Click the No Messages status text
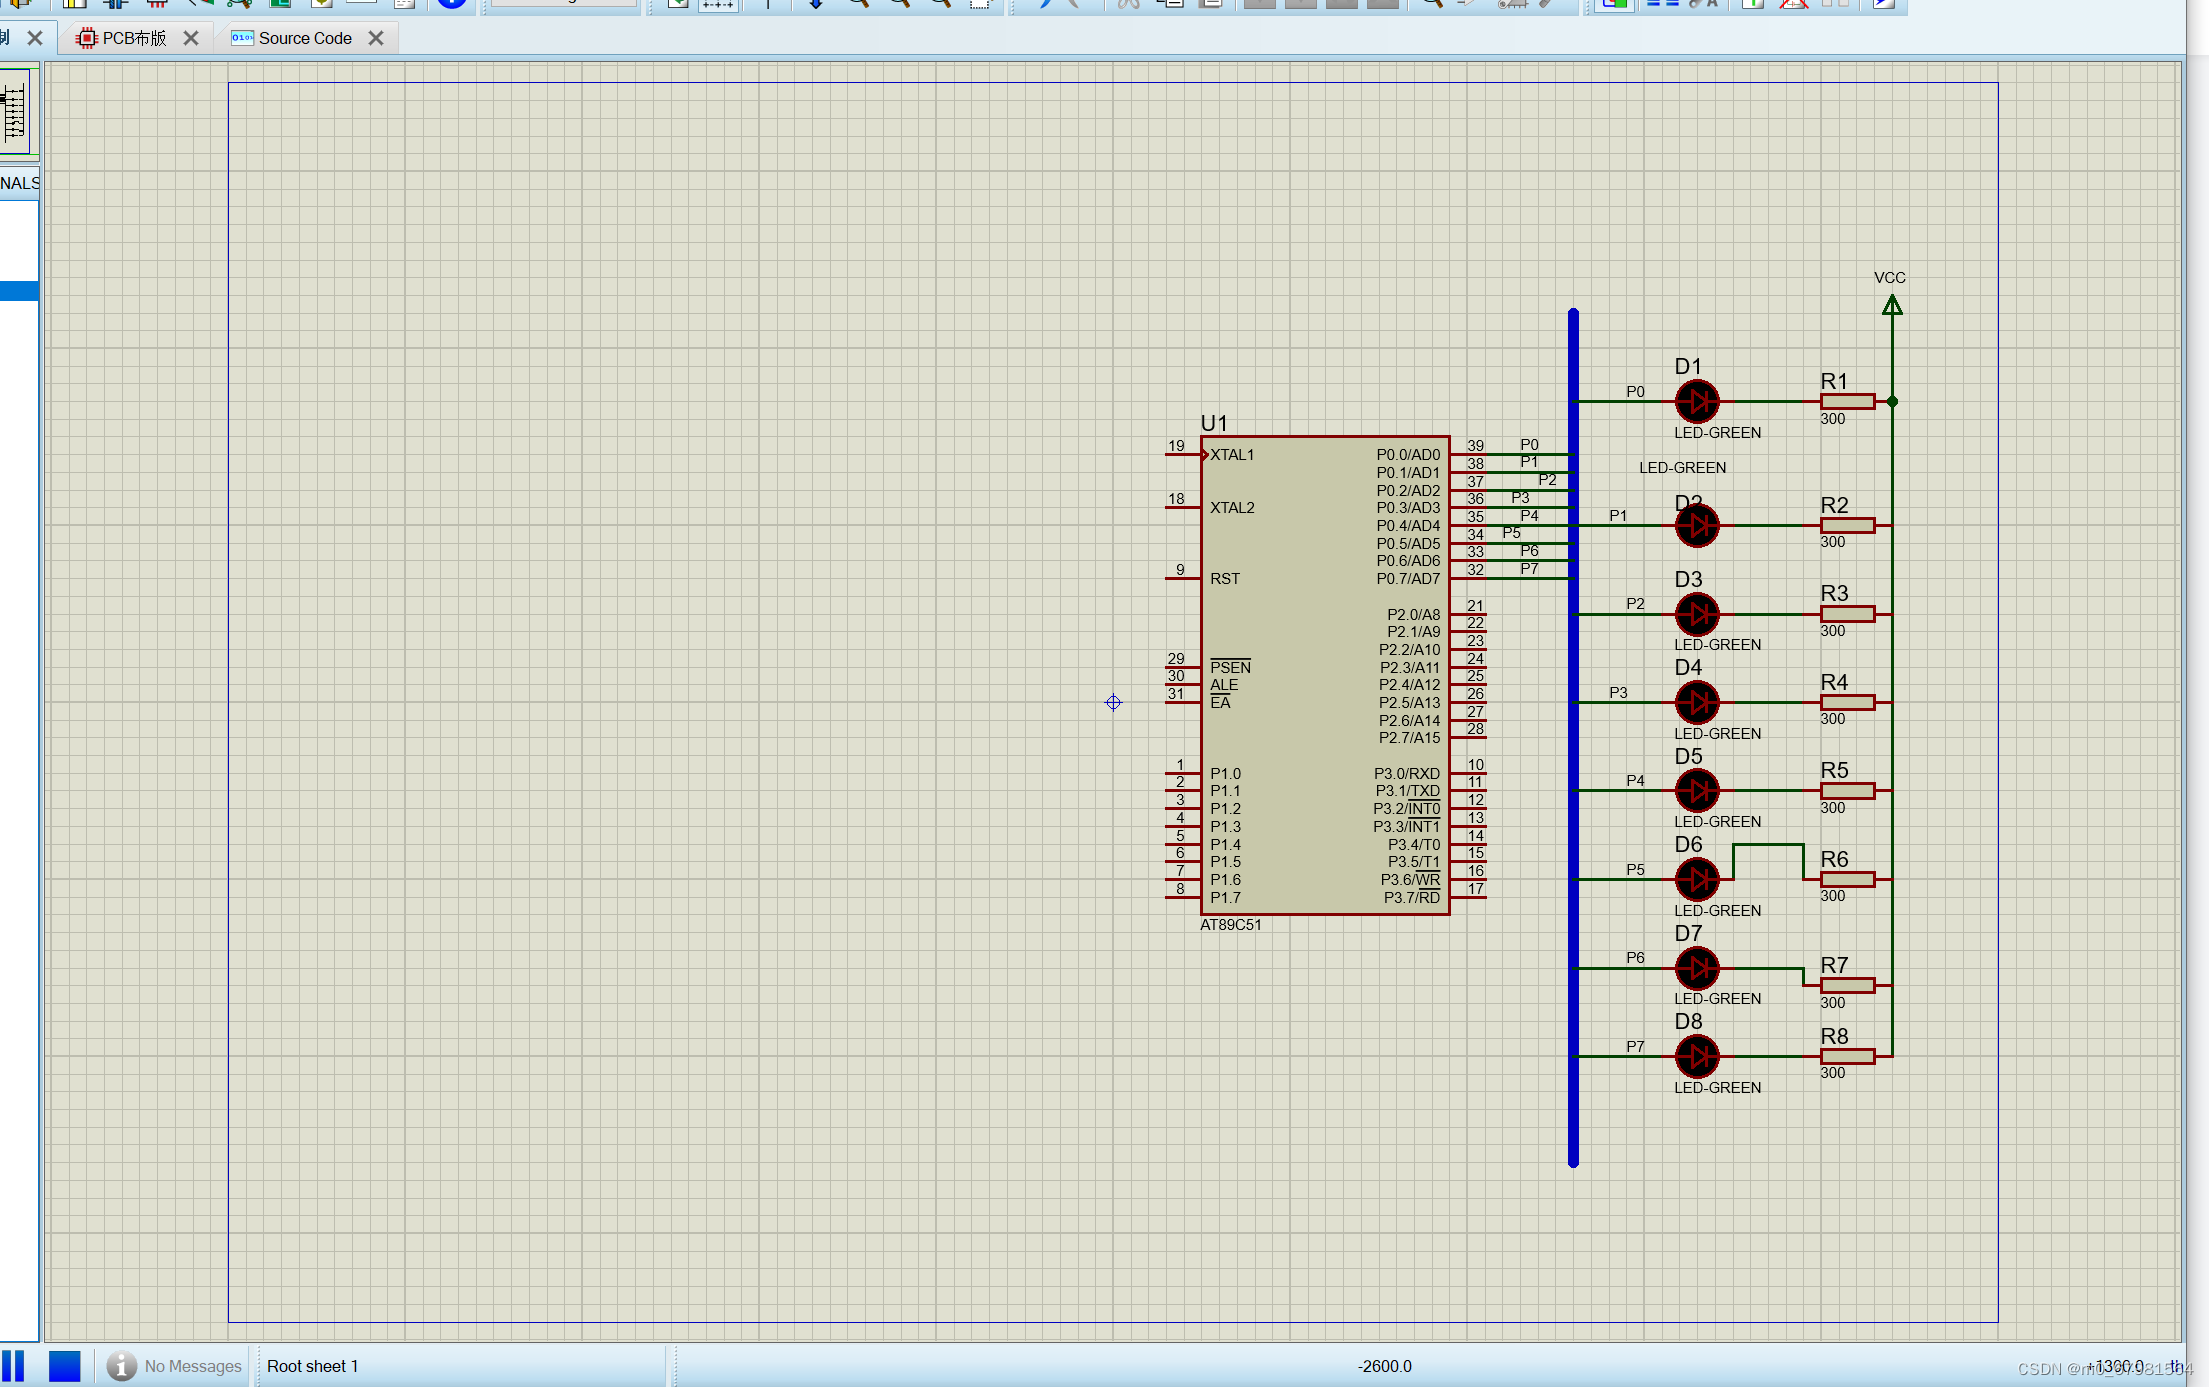This screenshot has height=1387, width=2209. (x=193, y=1365)
